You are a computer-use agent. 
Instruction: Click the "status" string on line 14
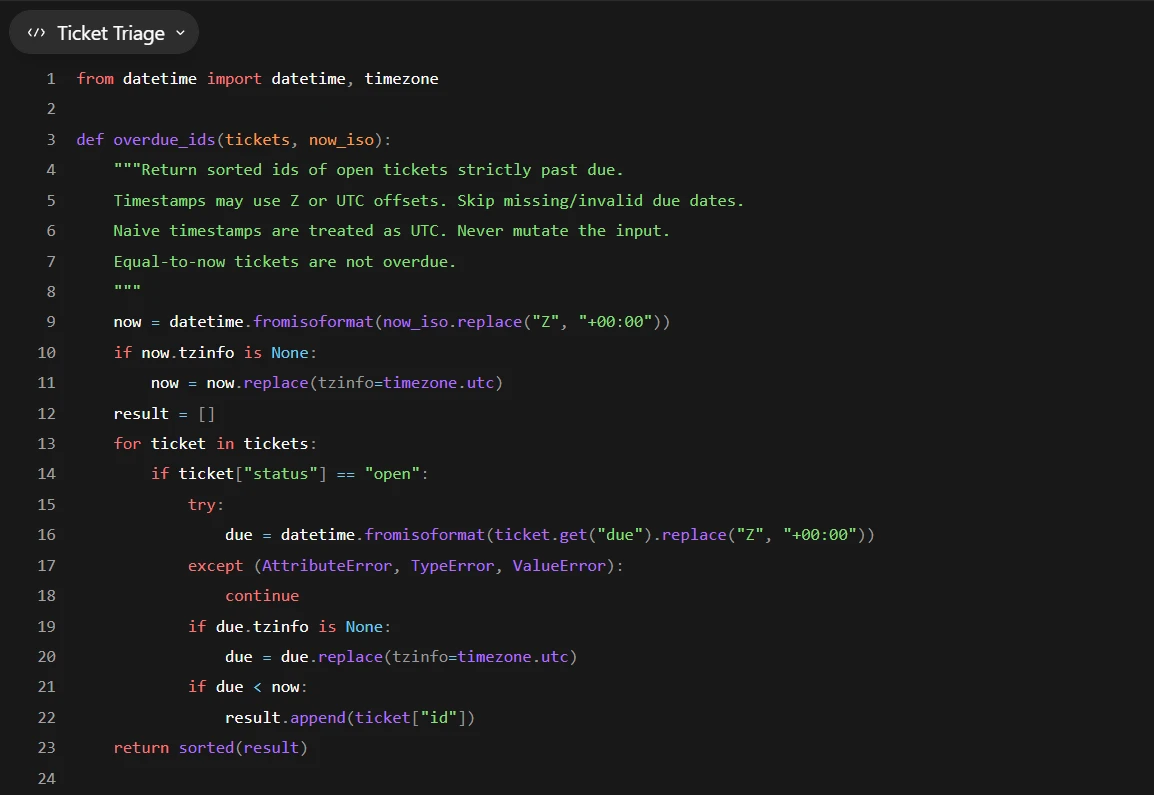(280, 474)
